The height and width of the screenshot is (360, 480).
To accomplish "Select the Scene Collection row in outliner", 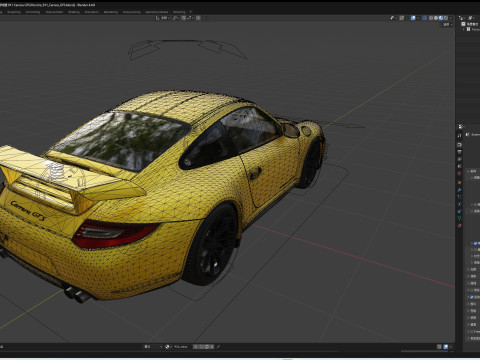I will [x=470, y=24].
